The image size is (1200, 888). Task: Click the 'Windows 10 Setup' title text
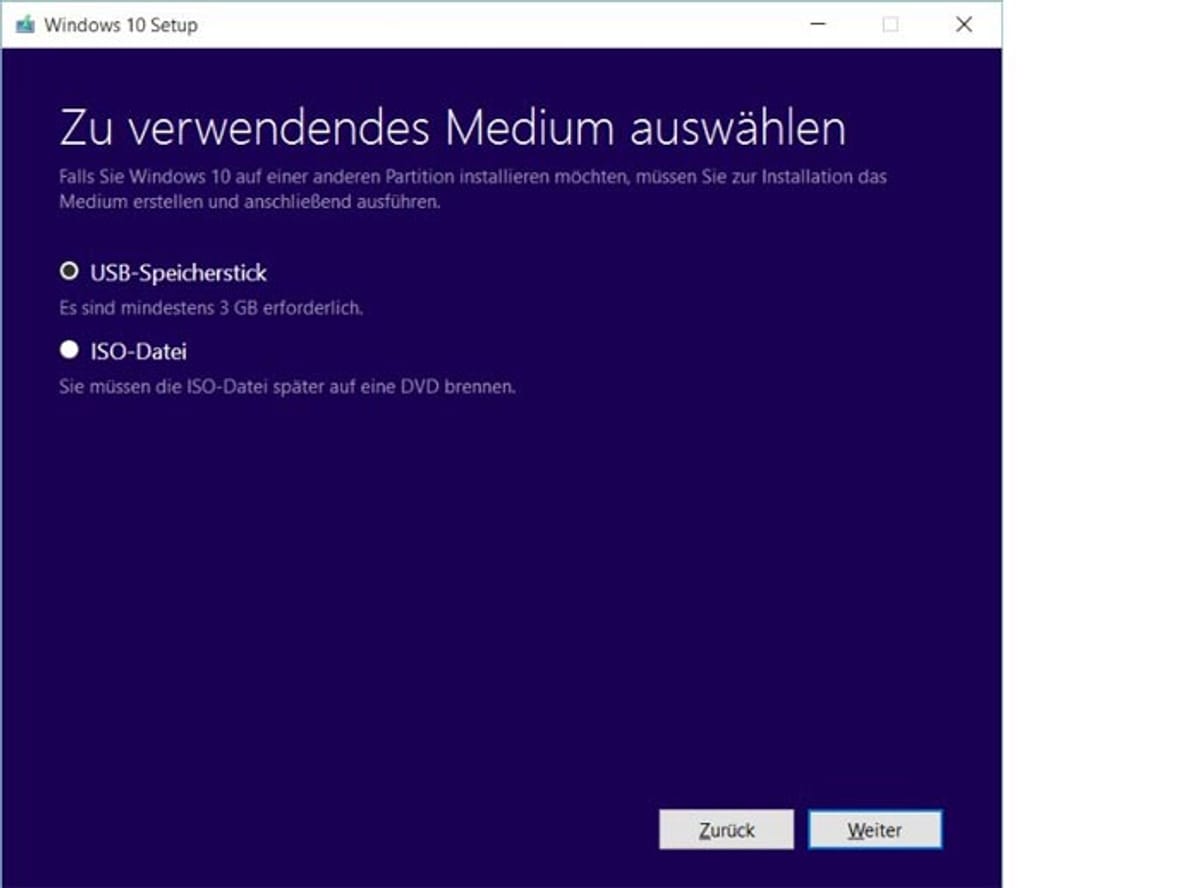pyautogui.click(x=121, y=25)
